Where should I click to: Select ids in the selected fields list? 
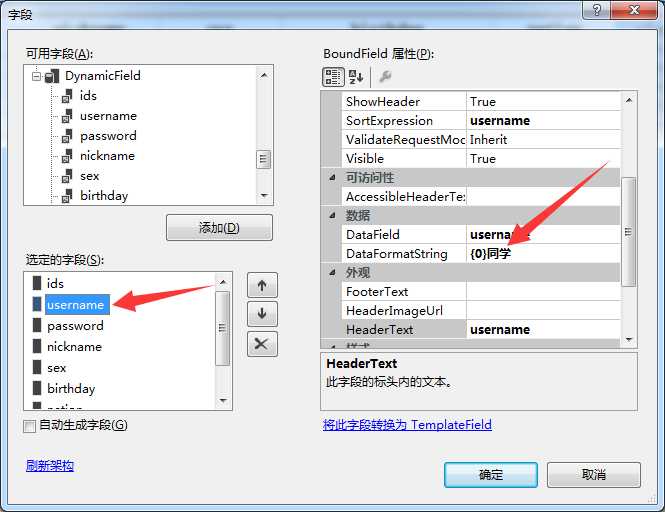click(x=55, y=283)
